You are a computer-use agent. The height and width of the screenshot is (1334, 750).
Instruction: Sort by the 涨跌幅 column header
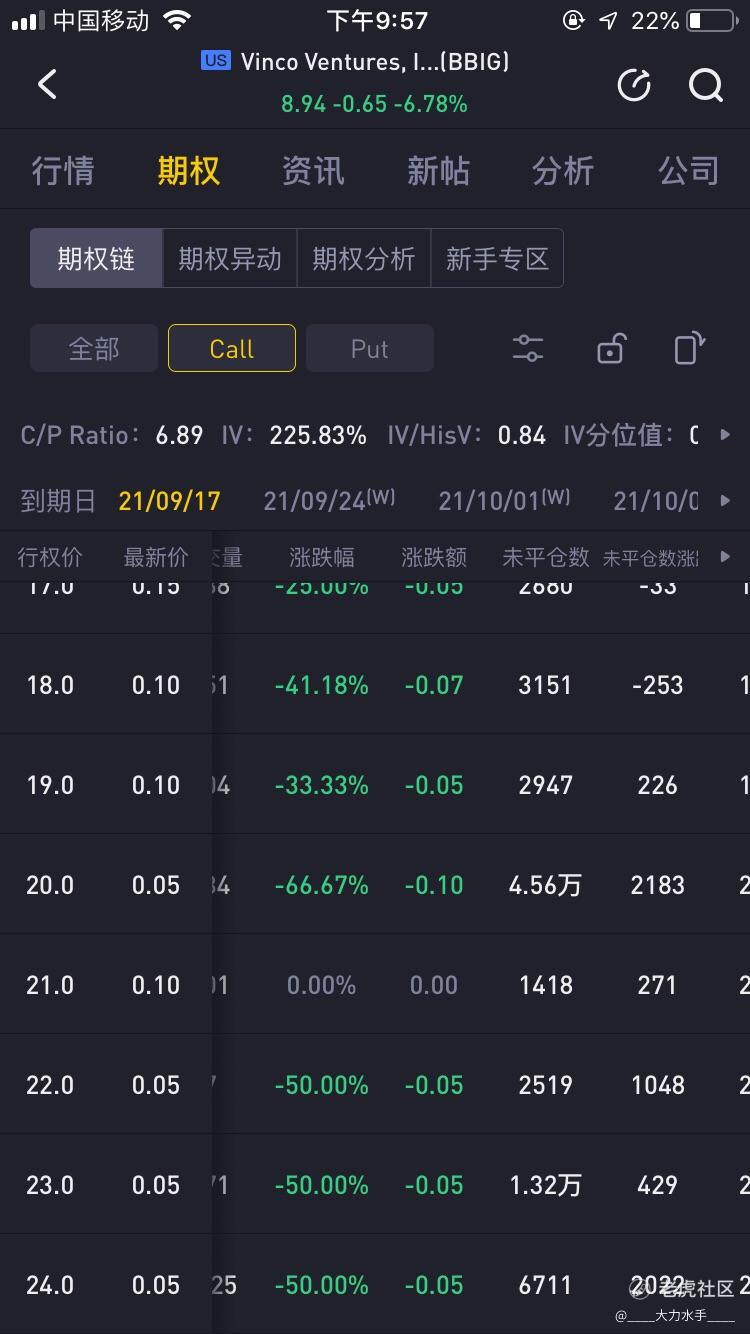321,557
